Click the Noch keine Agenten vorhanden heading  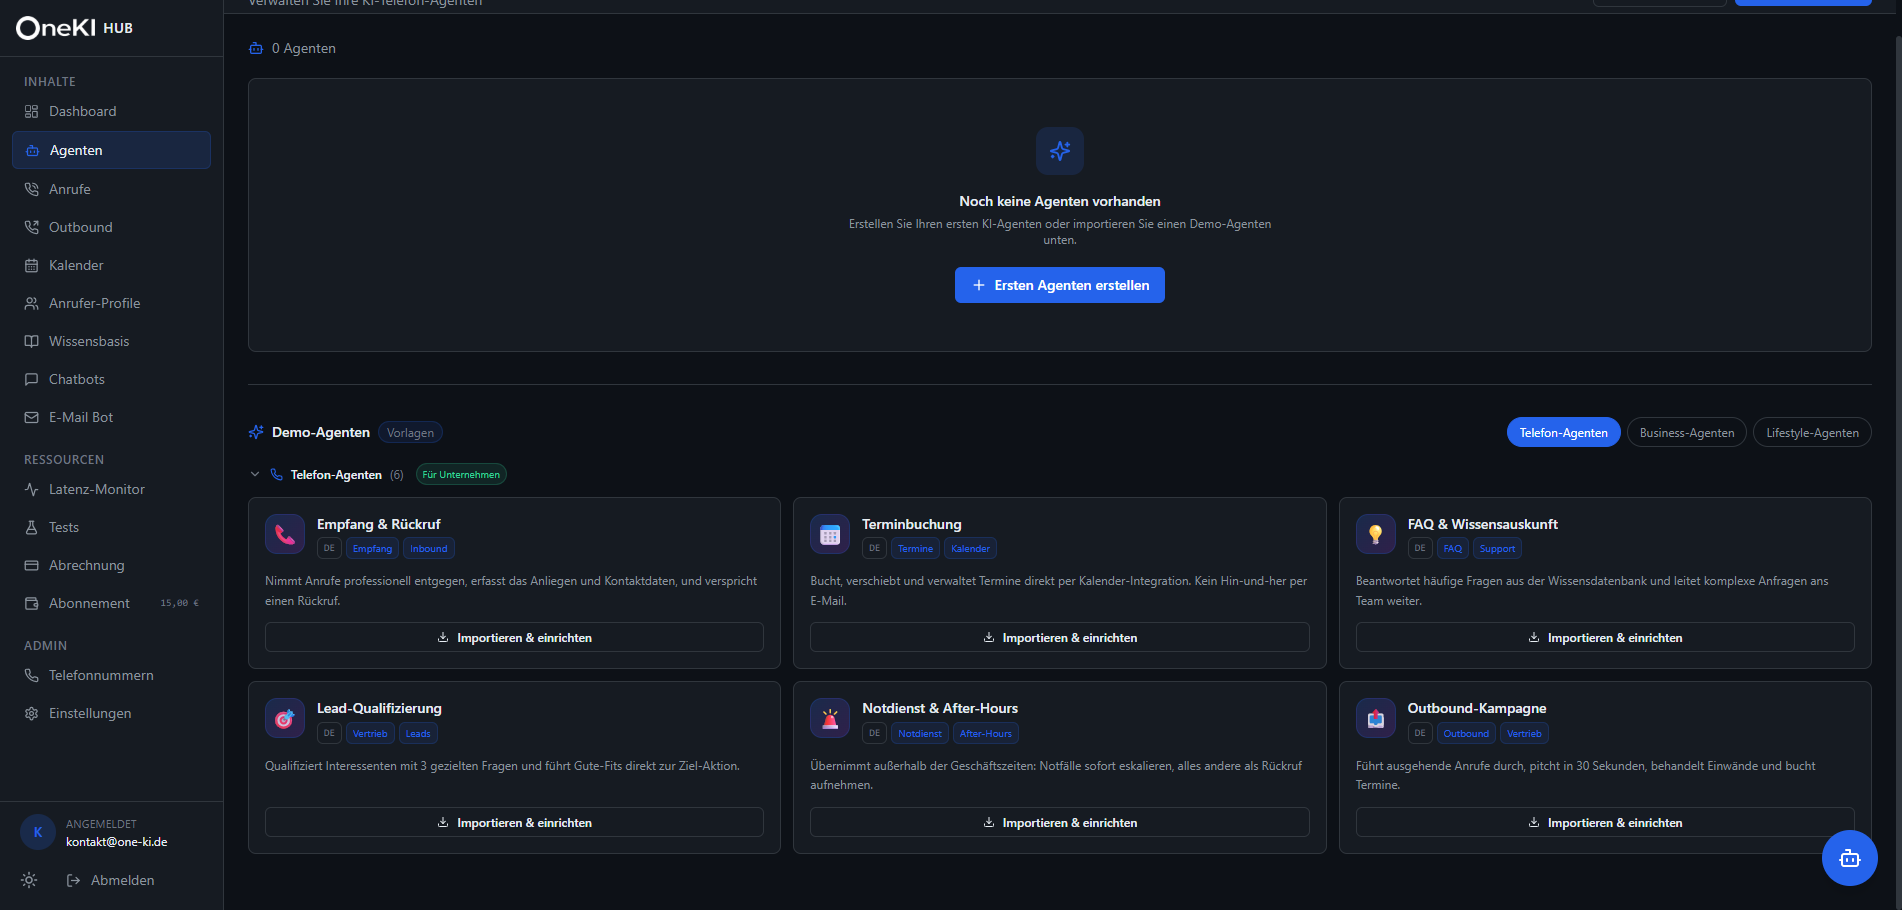point(1059,201)
